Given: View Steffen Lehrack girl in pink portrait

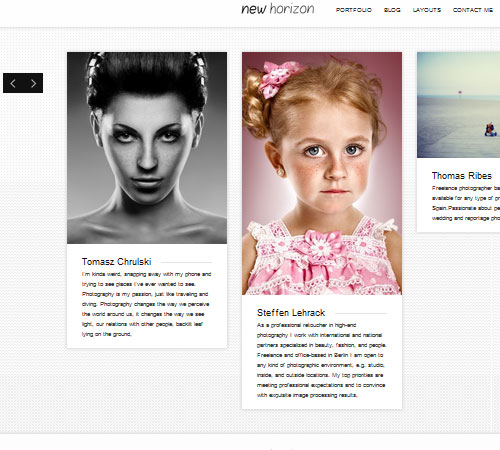Looking at the screenshot, I should coord(322,173).
